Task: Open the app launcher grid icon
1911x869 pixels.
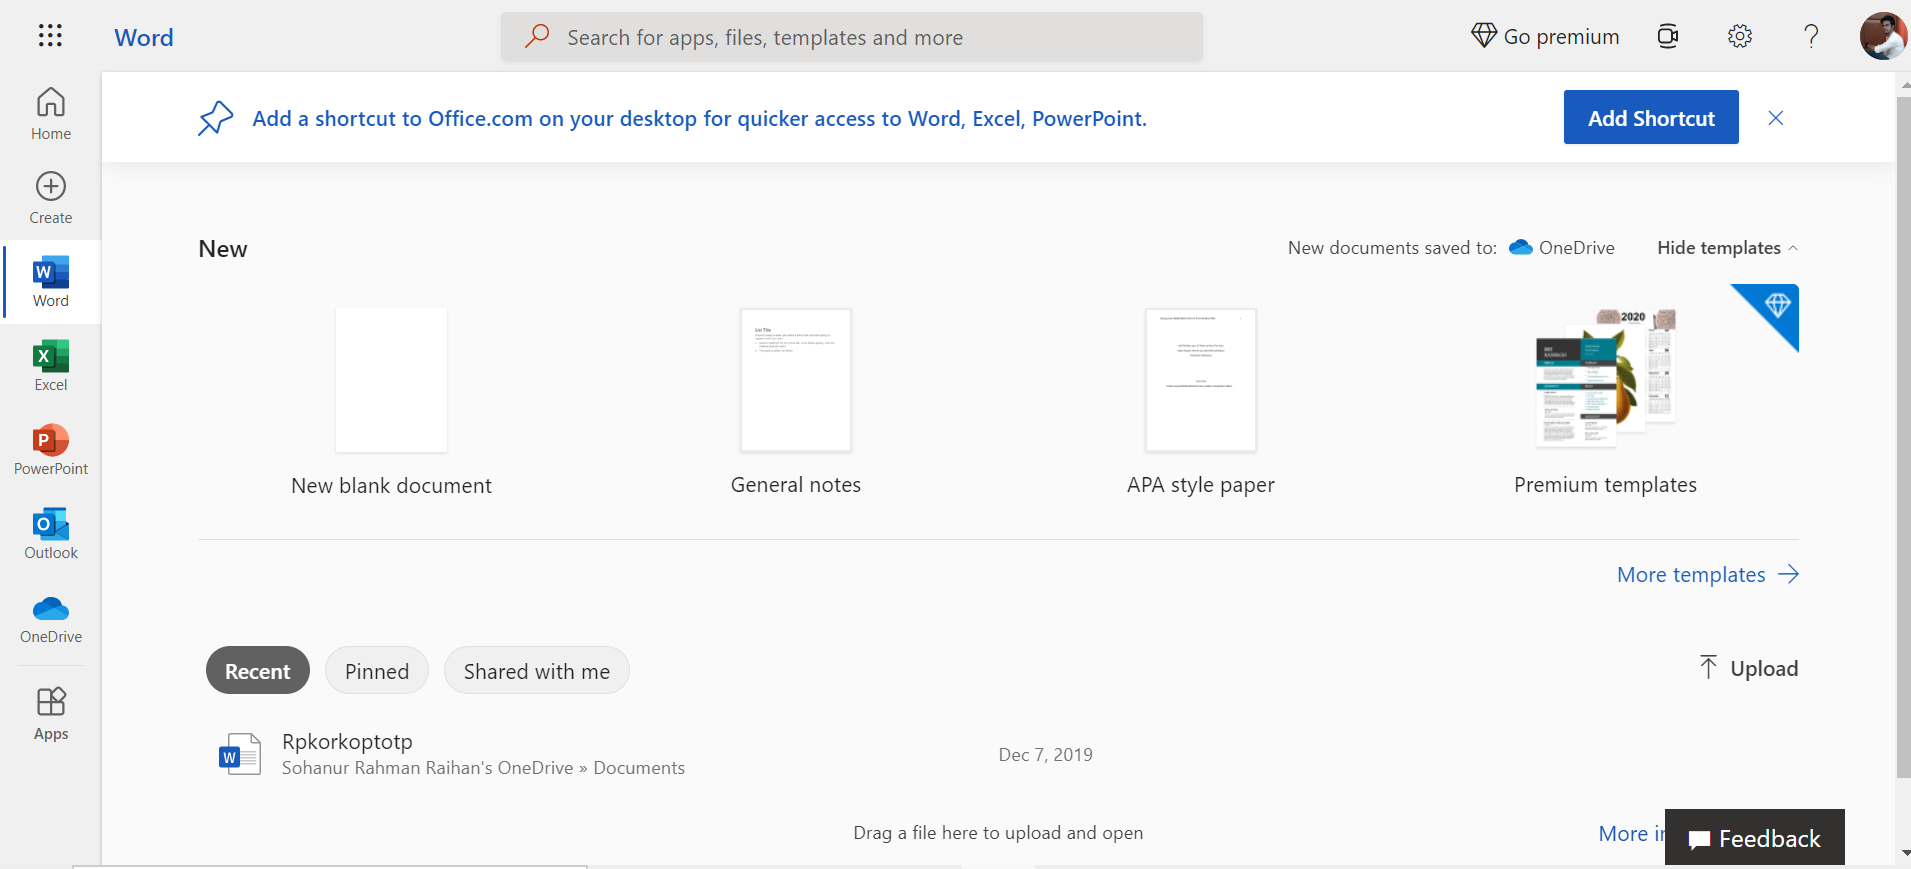Action: [50, 36]
